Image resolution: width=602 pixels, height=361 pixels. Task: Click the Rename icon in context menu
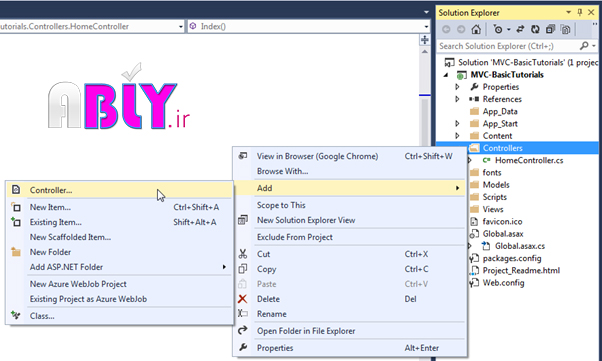pos(243,313)
